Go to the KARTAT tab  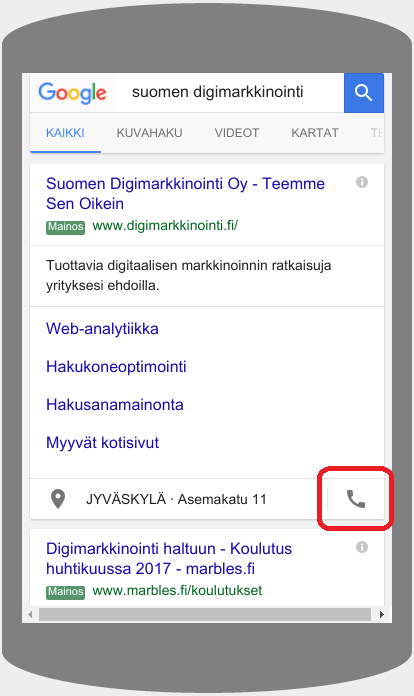point(315,133)
